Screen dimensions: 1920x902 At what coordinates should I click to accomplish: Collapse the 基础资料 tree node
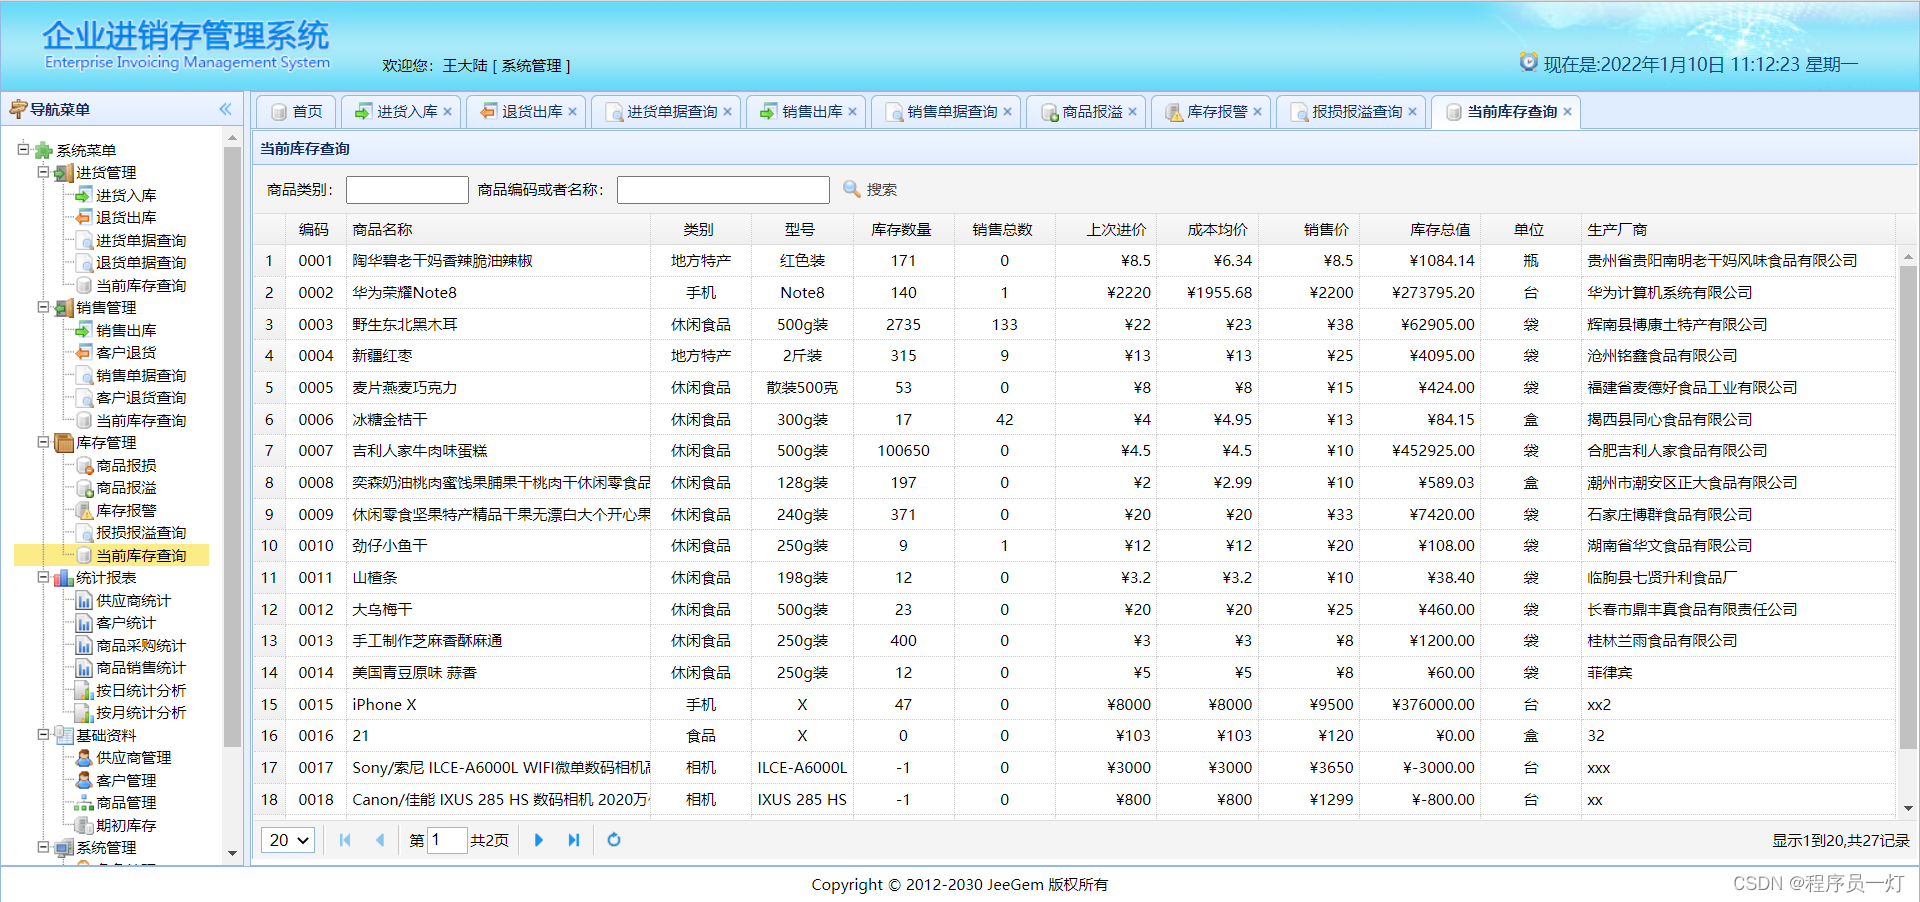43,734
